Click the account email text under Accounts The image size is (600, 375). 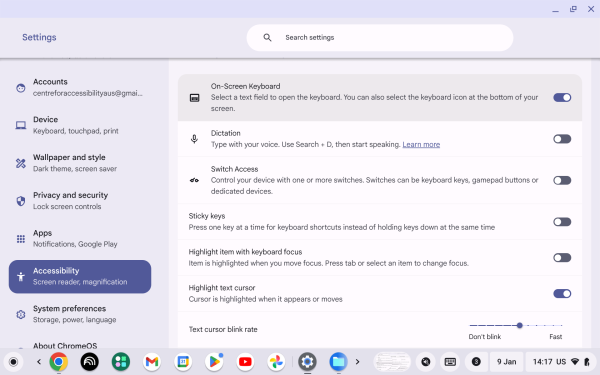[88, 93]
